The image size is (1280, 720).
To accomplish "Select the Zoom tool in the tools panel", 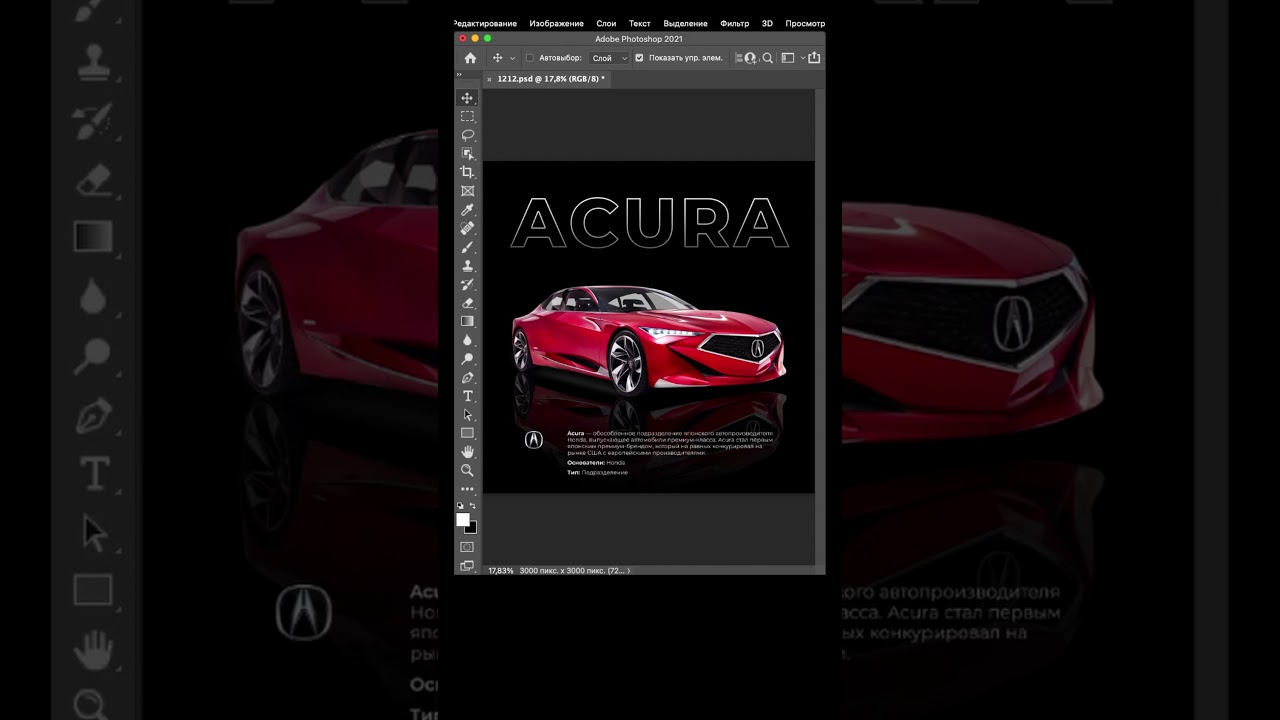I will 467,470.
